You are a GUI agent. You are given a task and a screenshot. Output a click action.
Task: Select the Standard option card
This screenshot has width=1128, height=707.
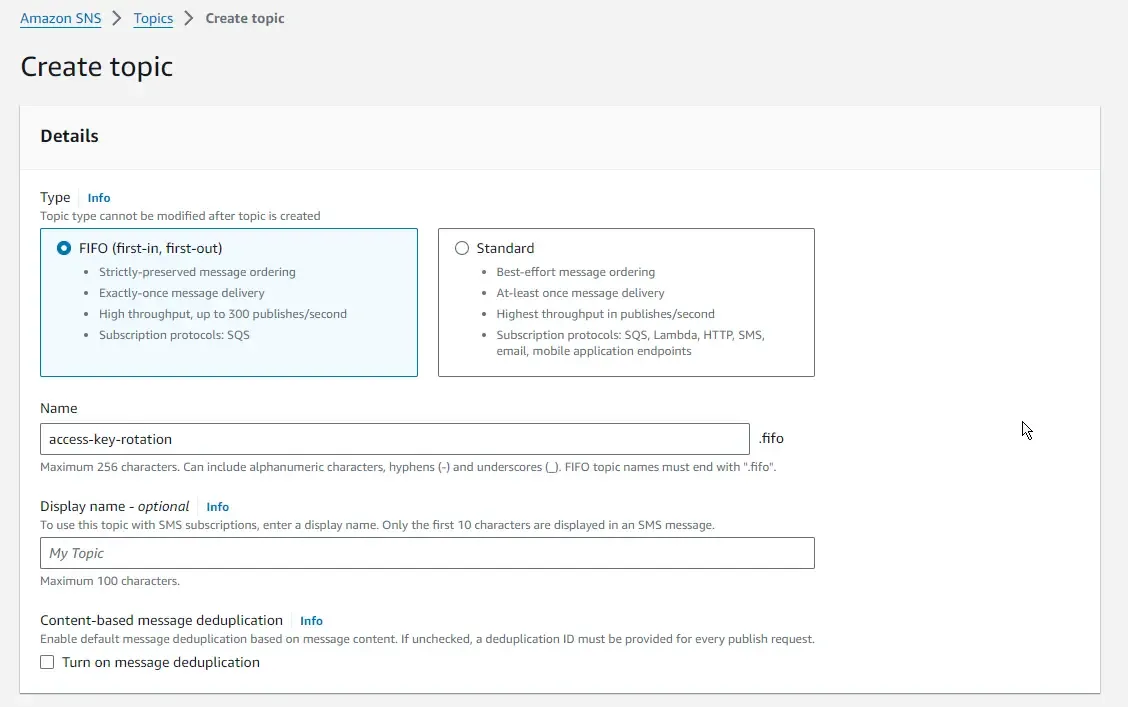coord(626,302)
